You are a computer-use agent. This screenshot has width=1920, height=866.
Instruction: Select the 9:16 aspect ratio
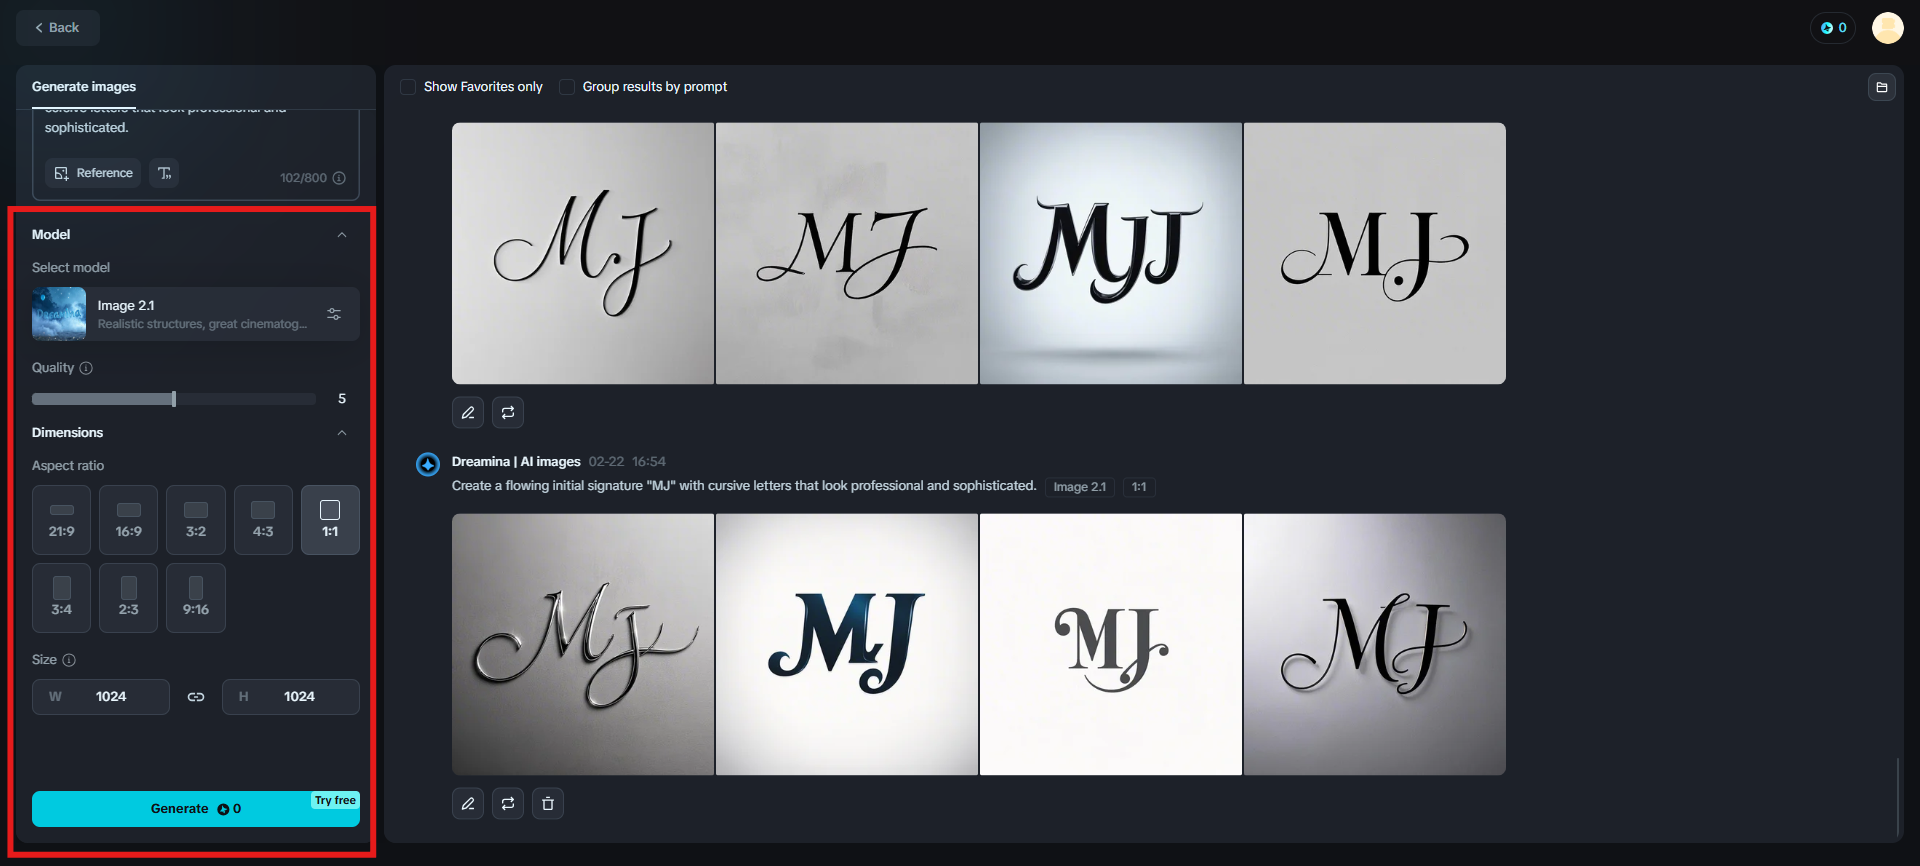(x=196, y=598)
